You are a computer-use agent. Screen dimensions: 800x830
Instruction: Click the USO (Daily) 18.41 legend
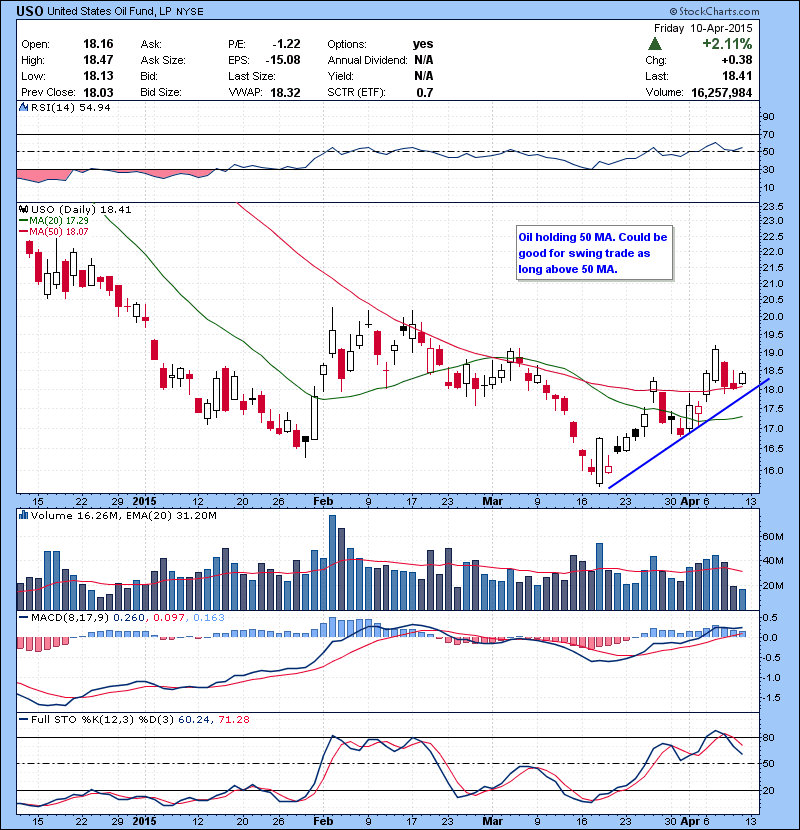point(81,210)
